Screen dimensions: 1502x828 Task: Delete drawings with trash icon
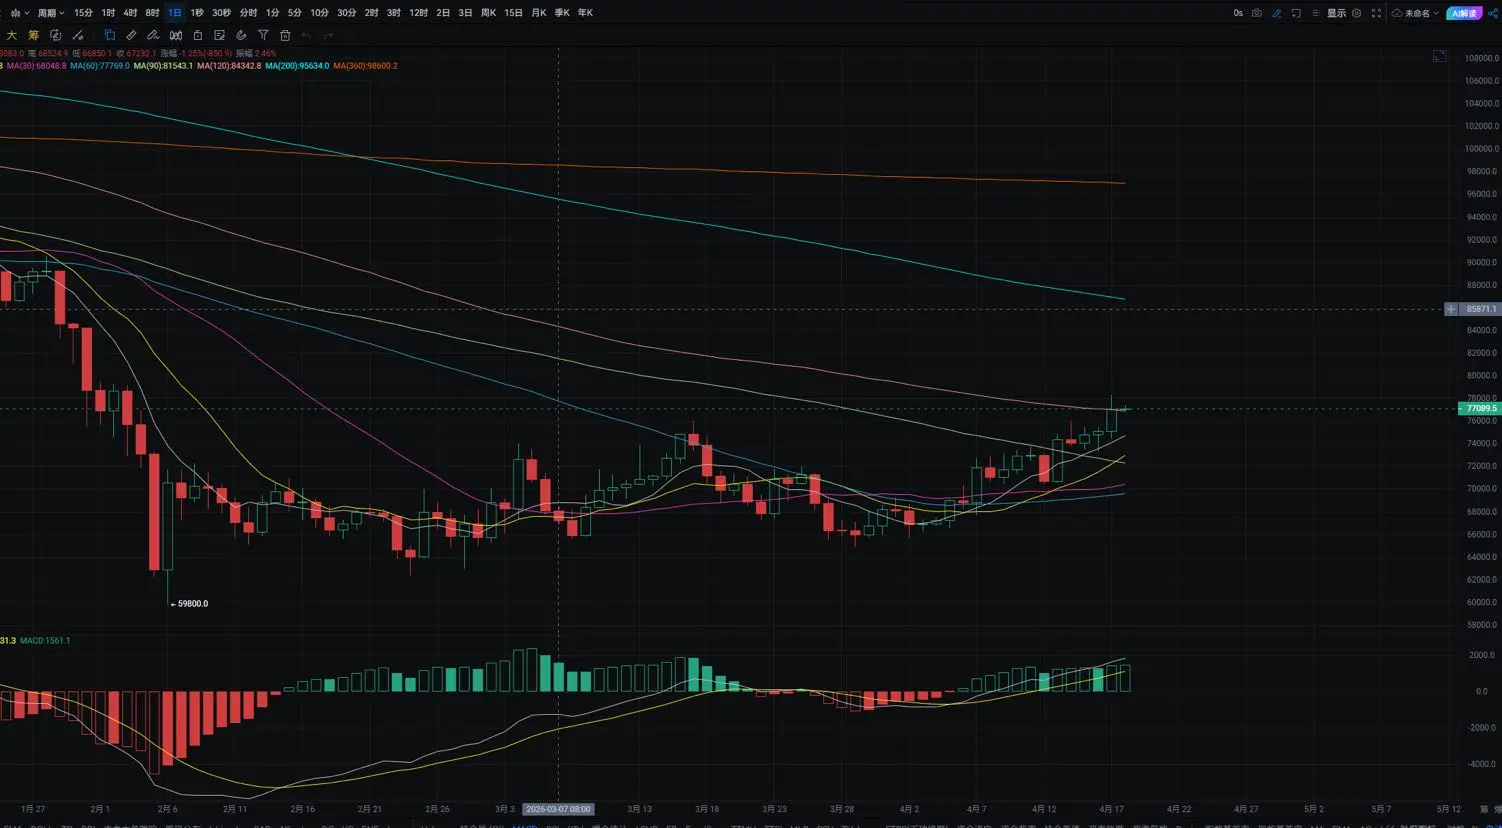tap(285, 35)
